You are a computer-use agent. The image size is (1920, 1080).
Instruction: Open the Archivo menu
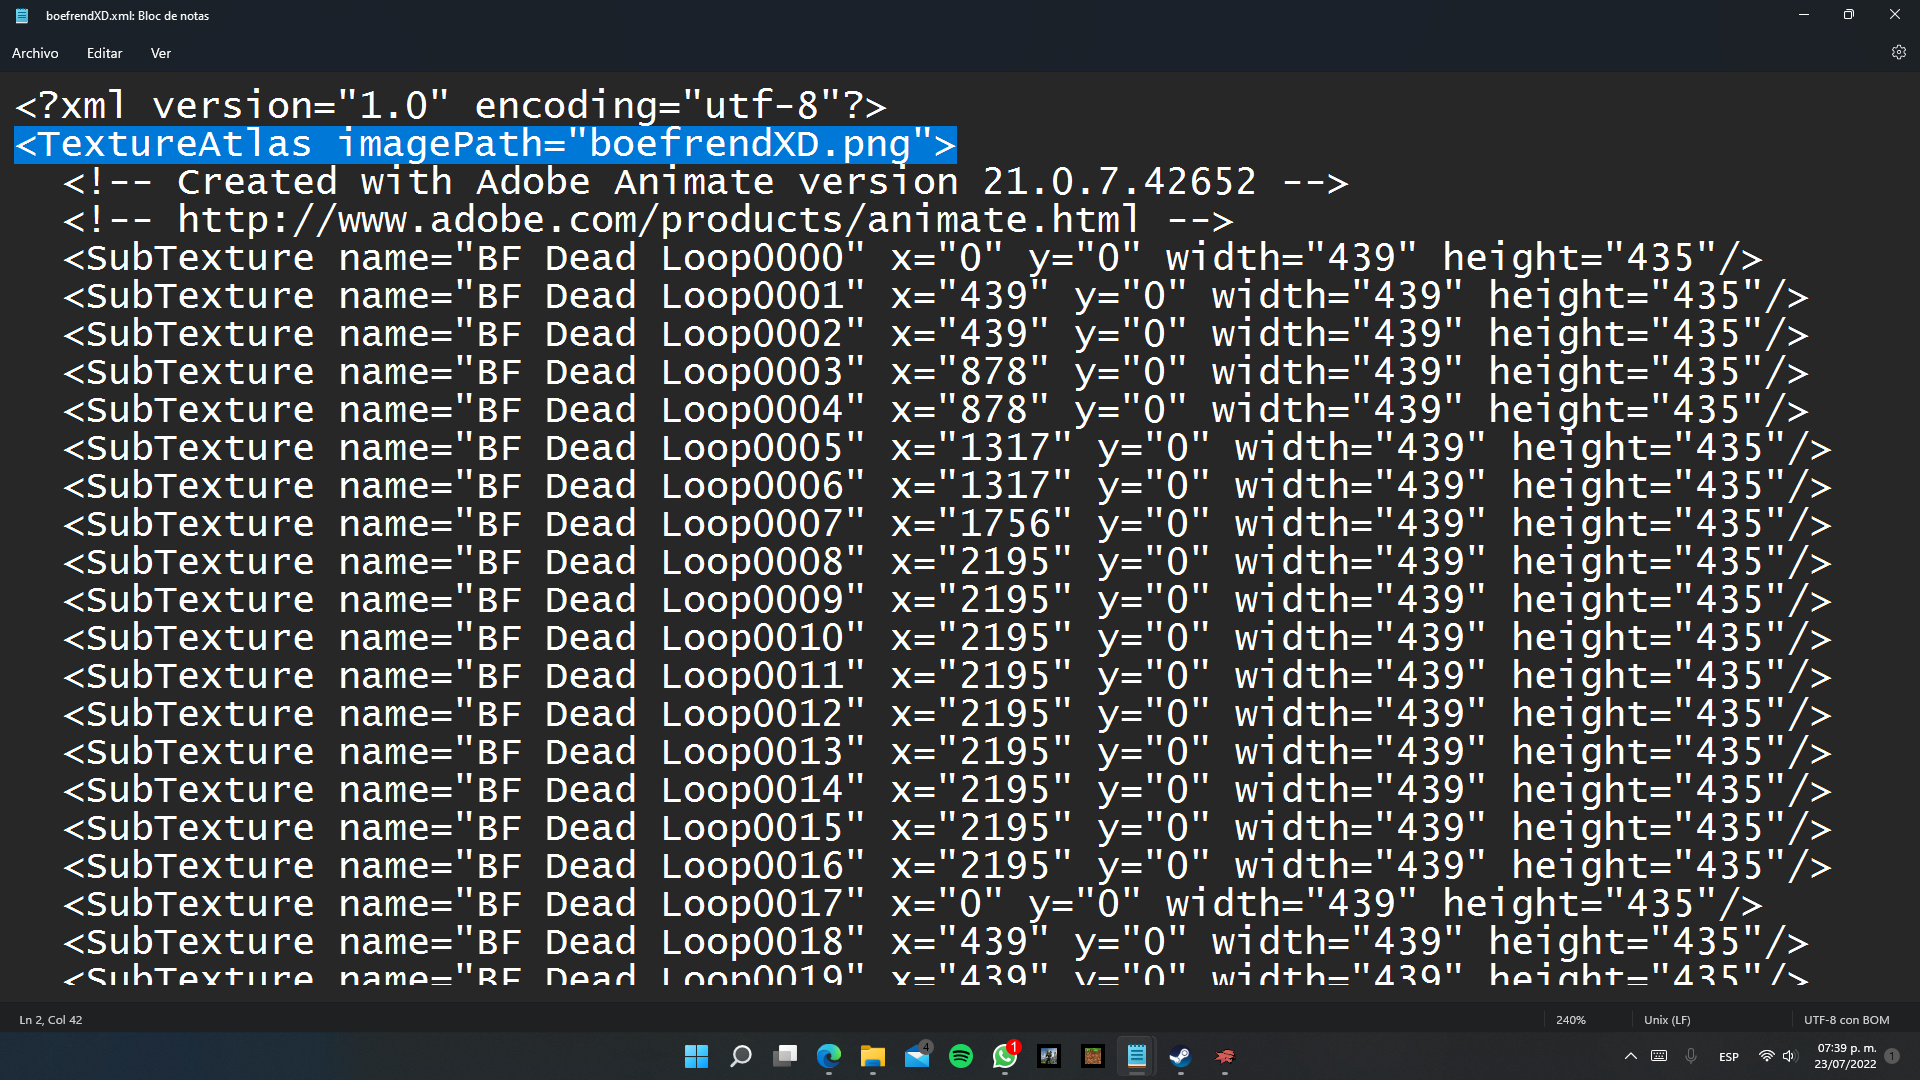click(x=35, y=53)
